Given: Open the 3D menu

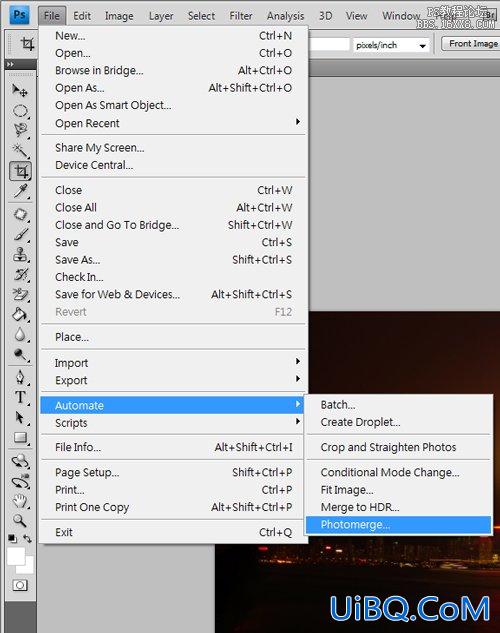Looking at the screenshot, I should click(326, 16).
